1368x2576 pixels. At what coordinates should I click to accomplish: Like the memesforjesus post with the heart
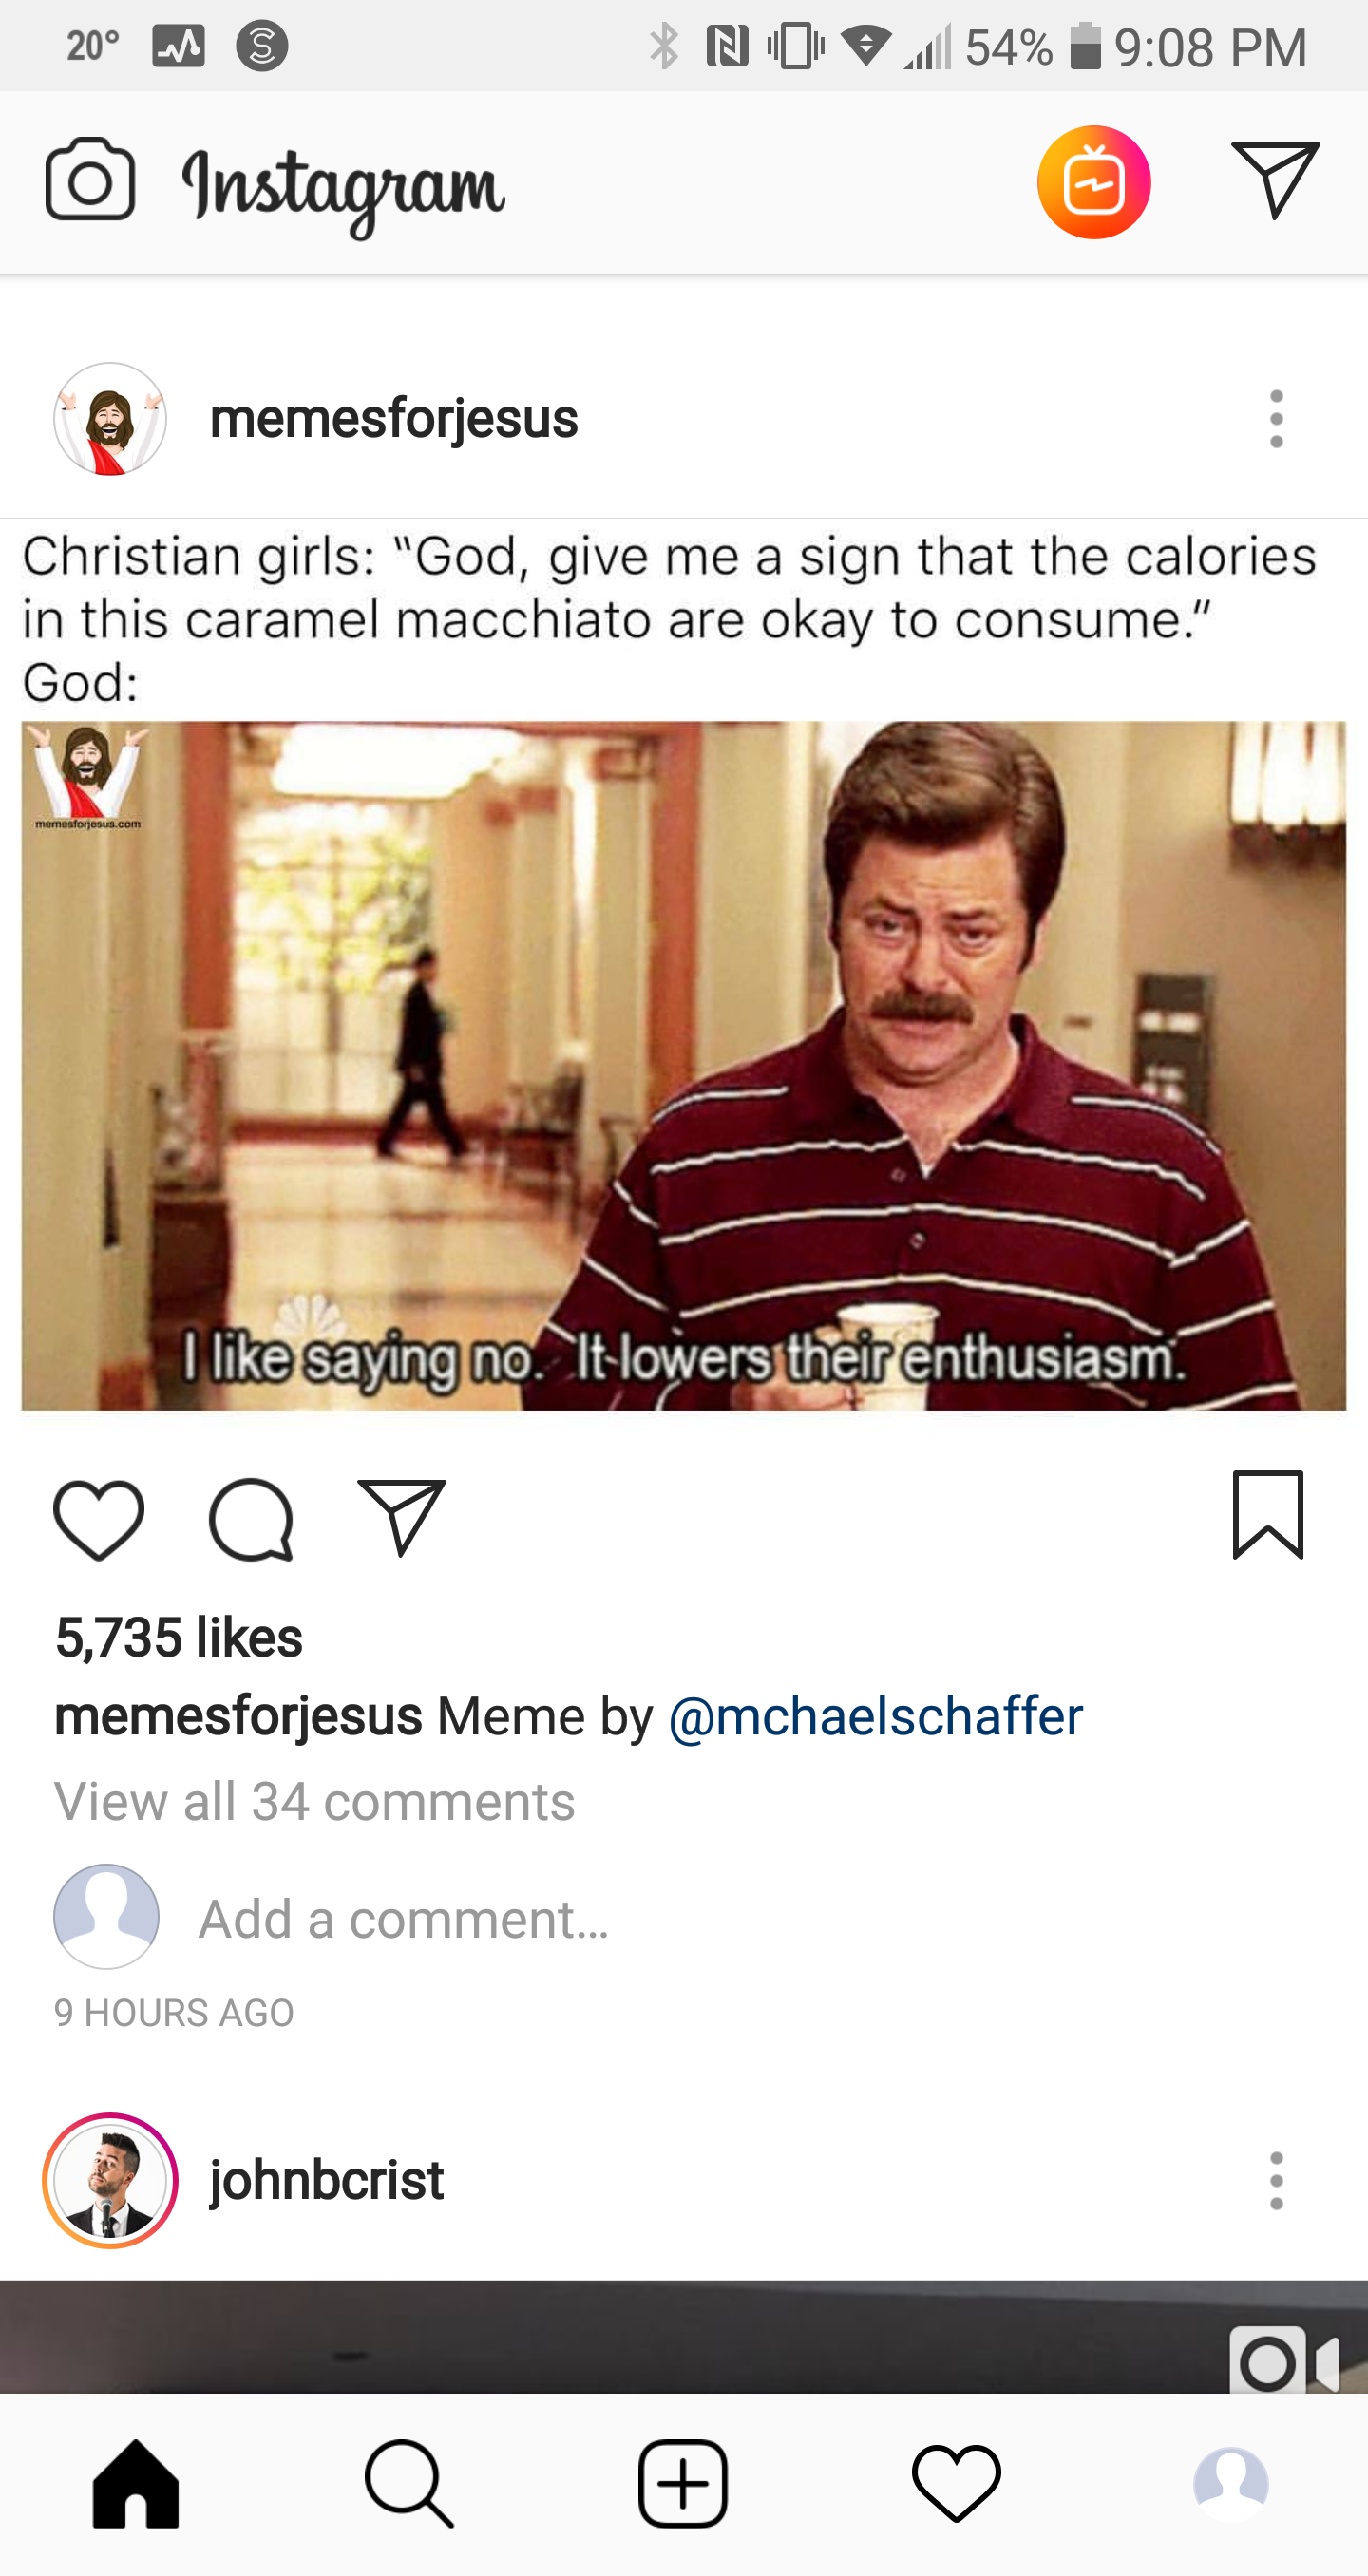[x=99, y=1519]
